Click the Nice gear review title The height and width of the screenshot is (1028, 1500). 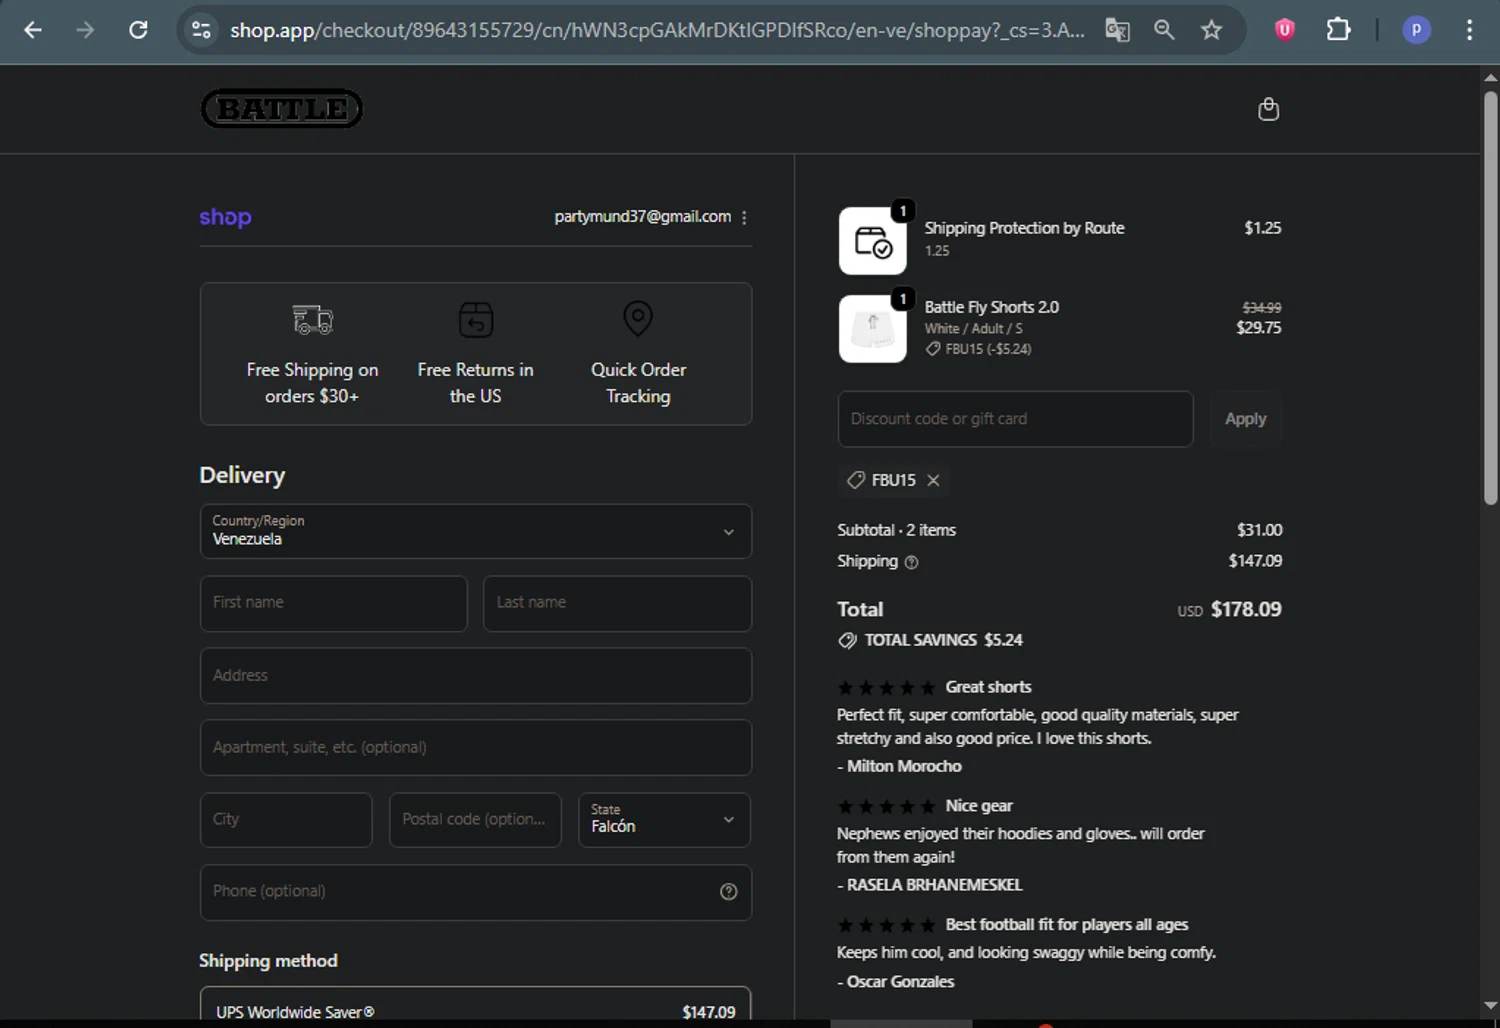coord(979,806)
